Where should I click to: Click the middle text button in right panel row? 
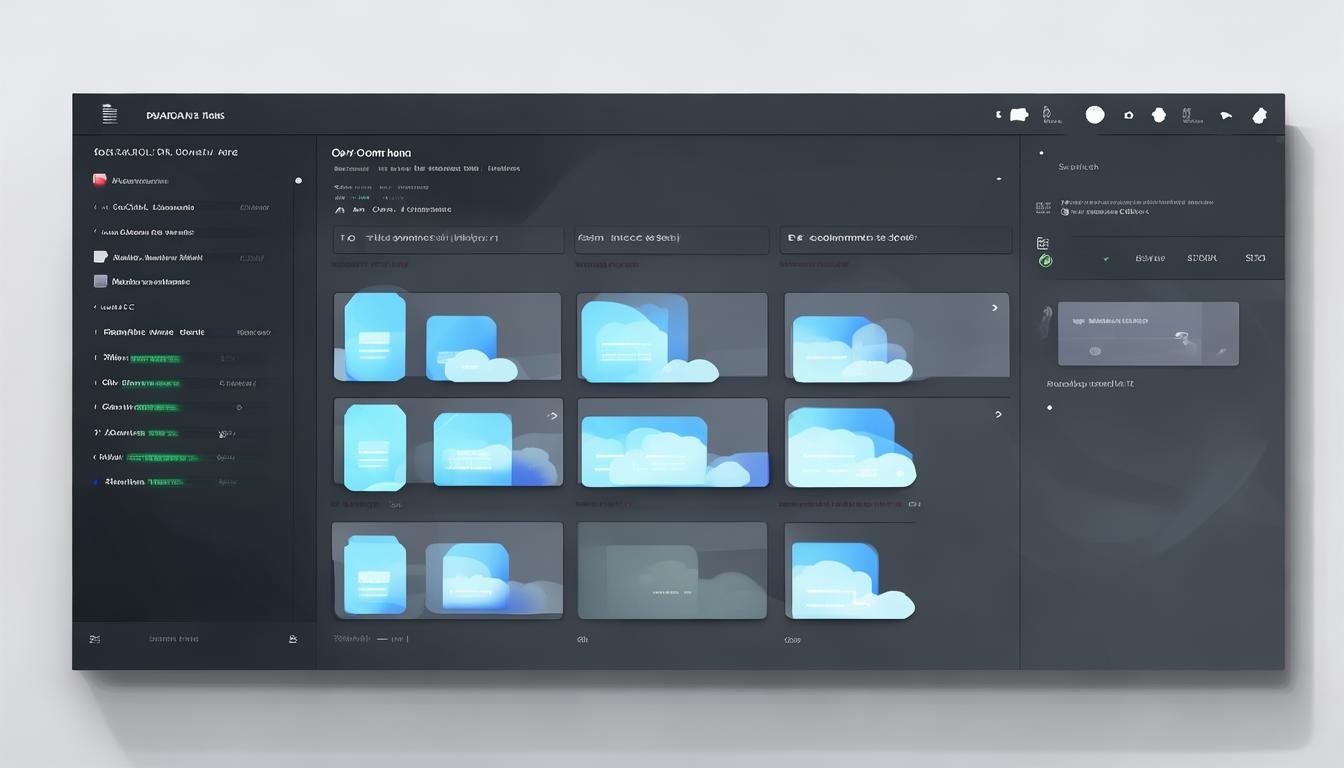pos(1202,258)
